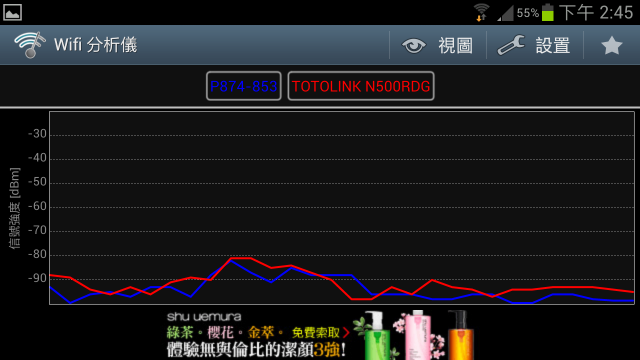Image resolution: width=640 pixels, height=360 pixels.
Task: Tap the green bottle in the ad
Action: click(x=376, y=336)
